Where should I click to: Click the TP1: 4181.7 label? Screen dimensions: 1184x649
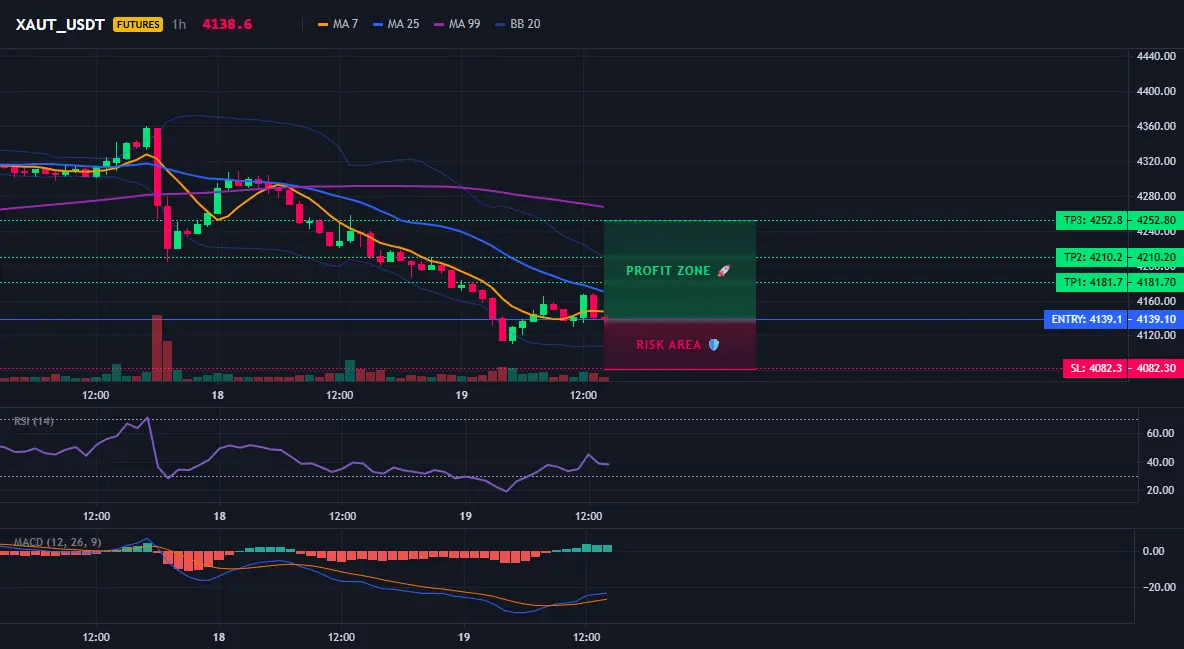pos(1092,283)
